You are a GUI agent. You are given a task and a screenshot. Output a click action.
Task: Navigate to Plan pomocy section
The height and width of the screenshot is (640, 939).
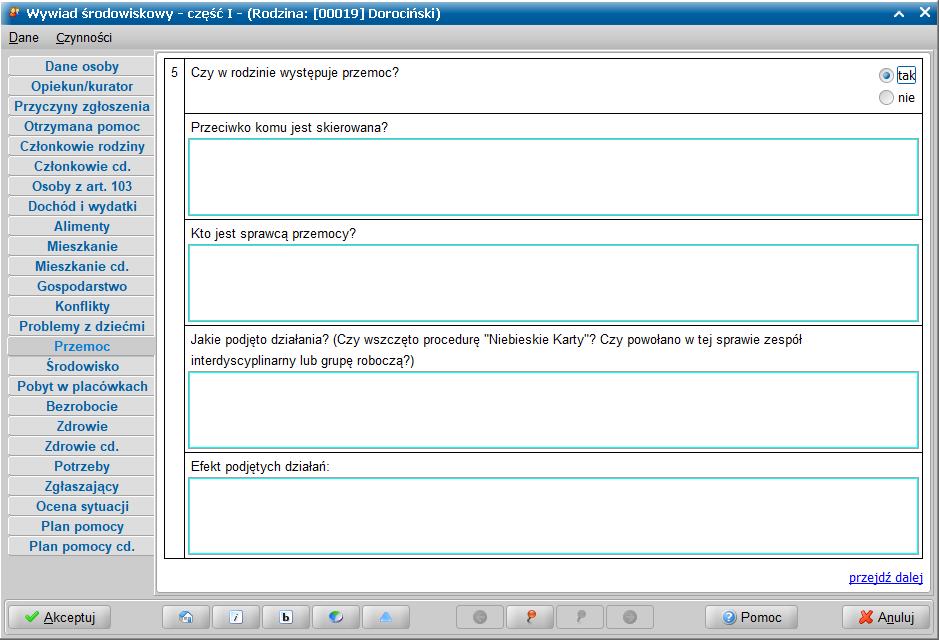click(82, 526)
